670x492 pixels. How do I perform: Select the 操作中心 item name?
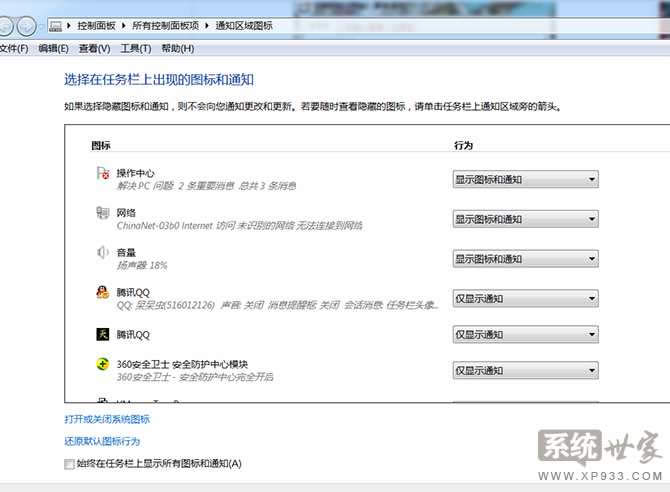tap(135, 173)
